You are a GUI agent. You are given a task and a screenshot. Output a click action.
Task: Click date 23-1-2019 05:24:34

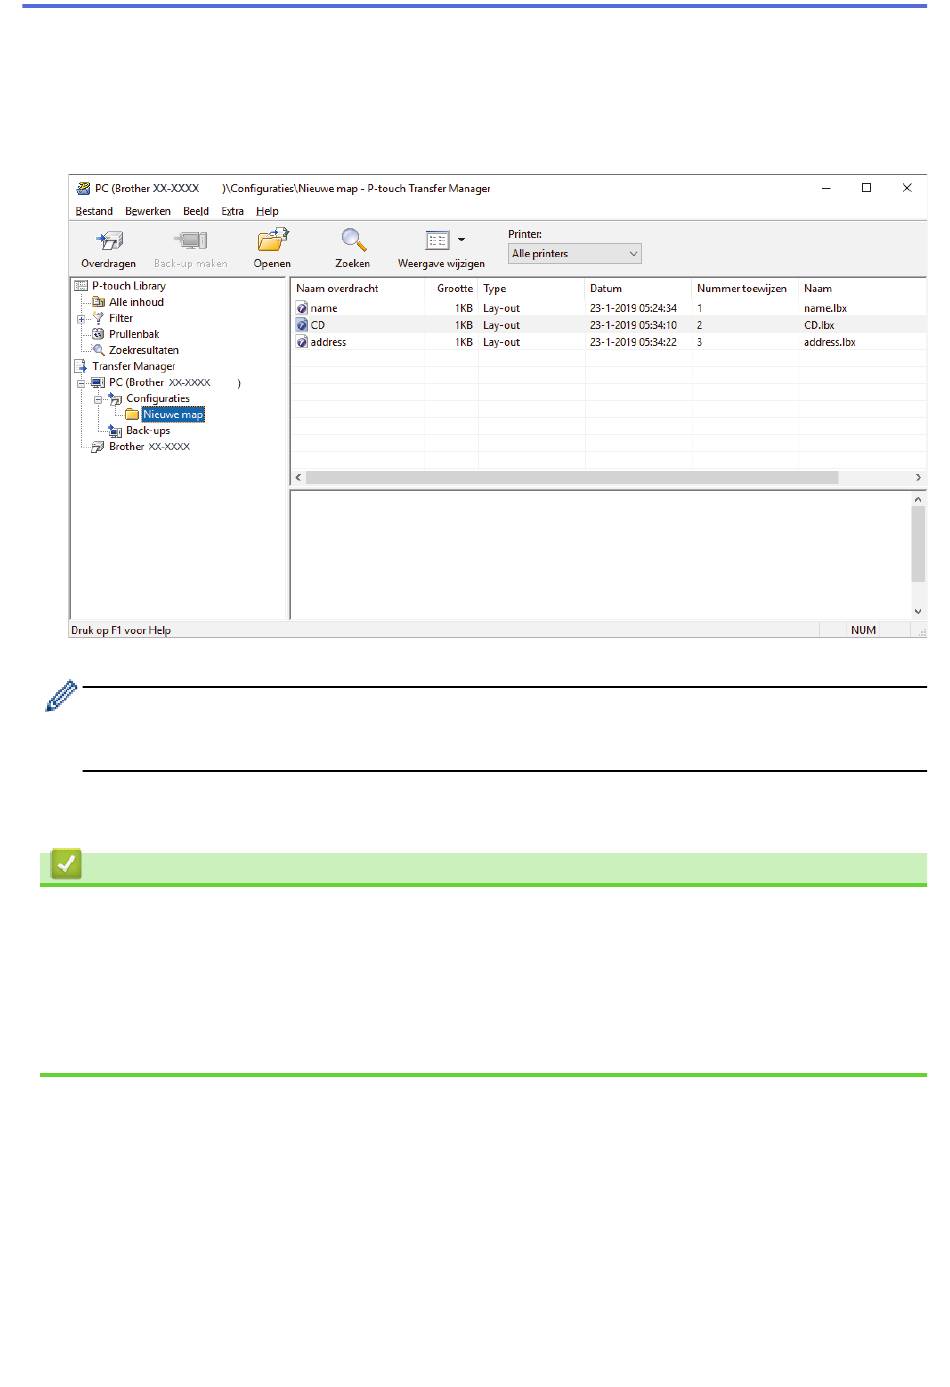click(x=633, y=309)
